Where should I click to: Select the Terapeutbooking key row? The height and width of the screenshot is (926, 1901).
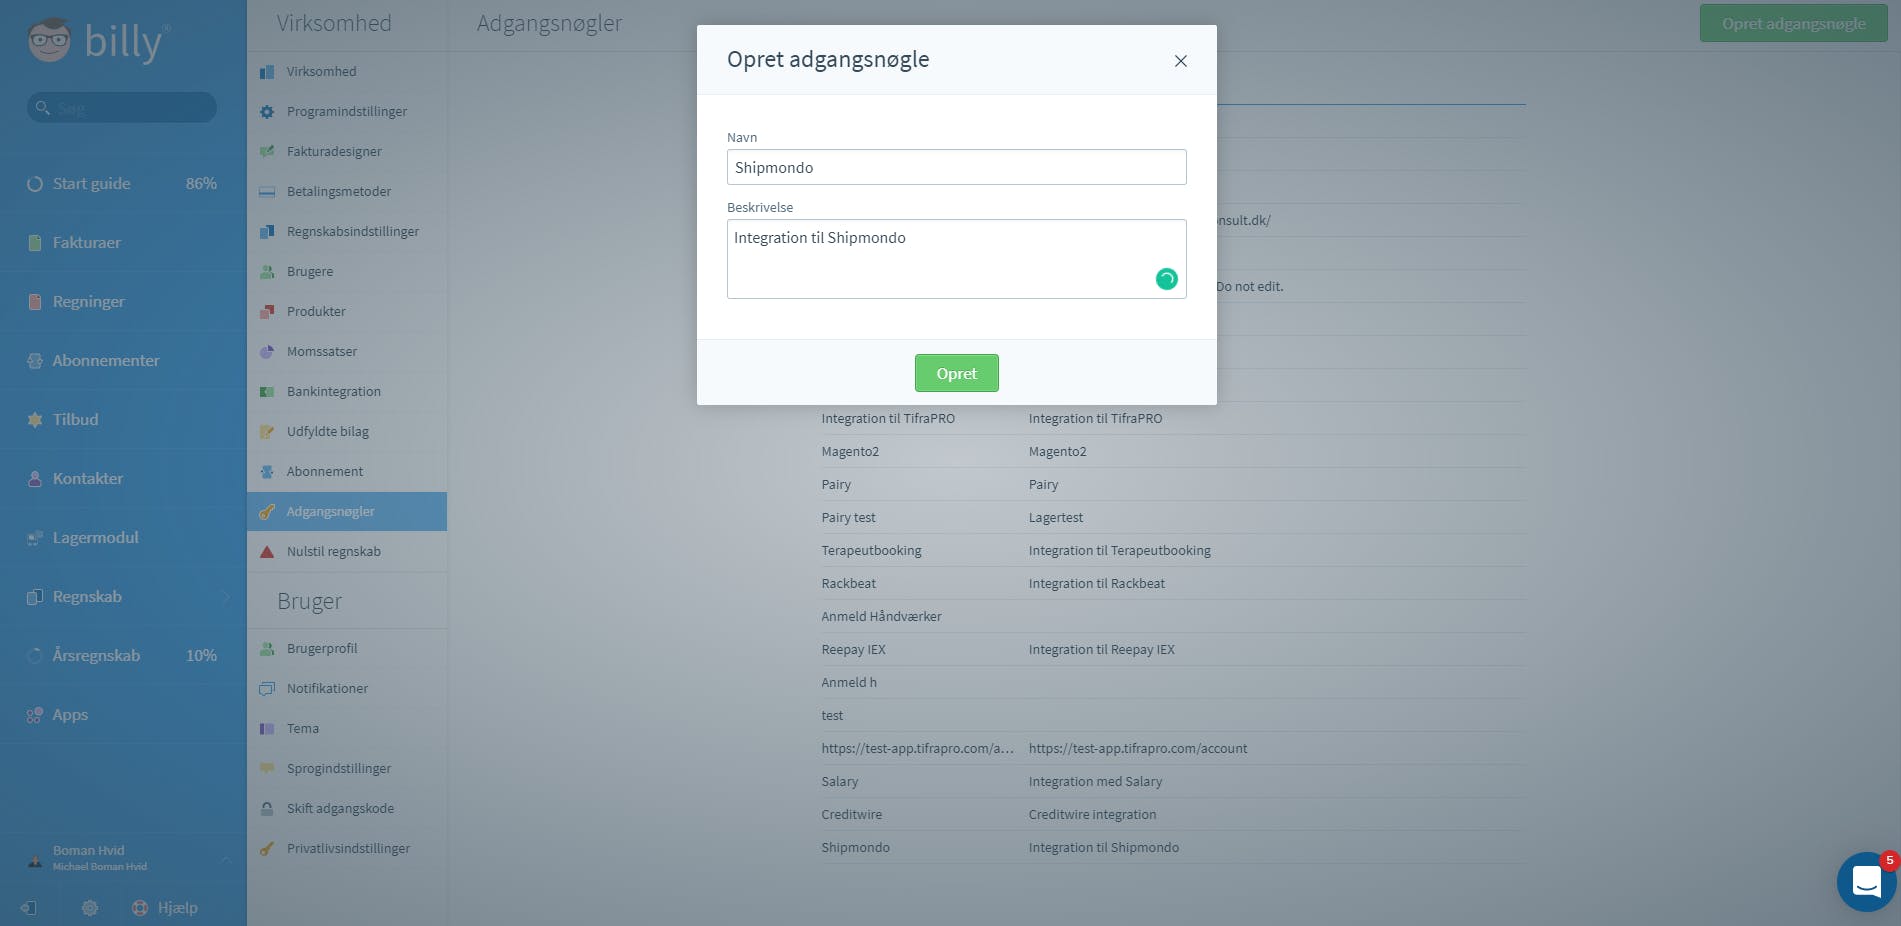1173,551
